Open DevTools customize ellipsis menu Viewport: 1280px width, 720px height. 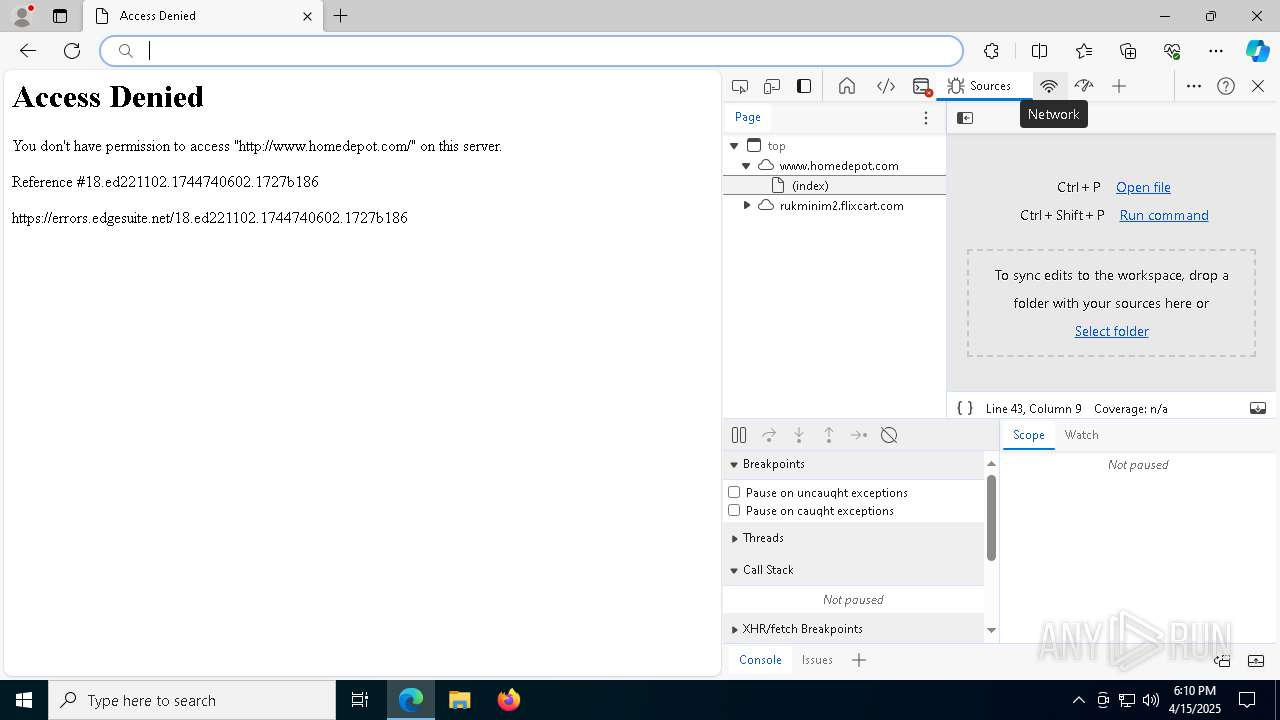point(1194,86)
